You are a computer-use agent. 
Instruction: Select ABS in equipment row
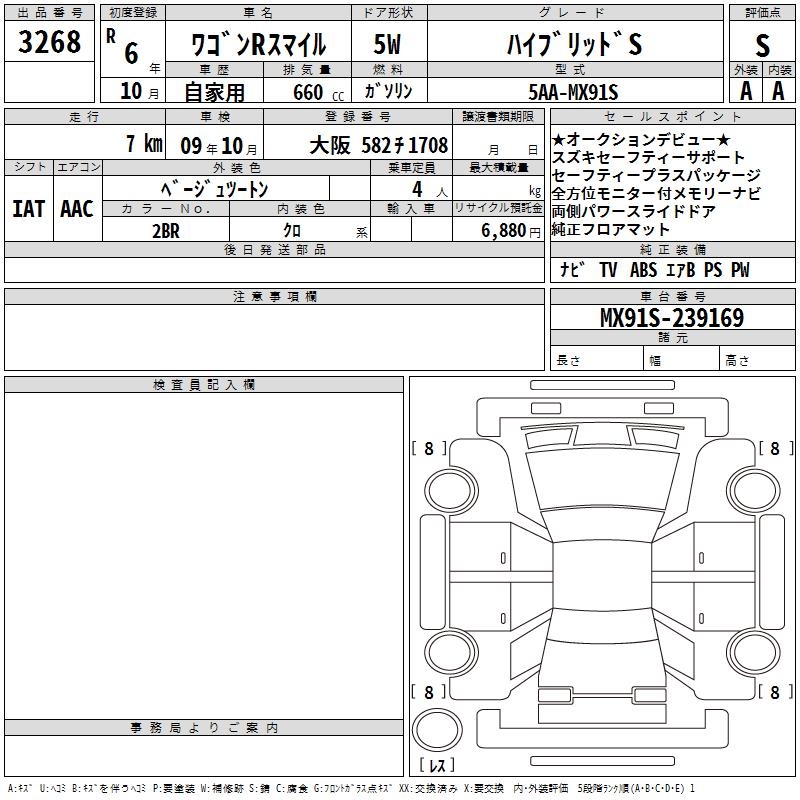tap(643, 269)
